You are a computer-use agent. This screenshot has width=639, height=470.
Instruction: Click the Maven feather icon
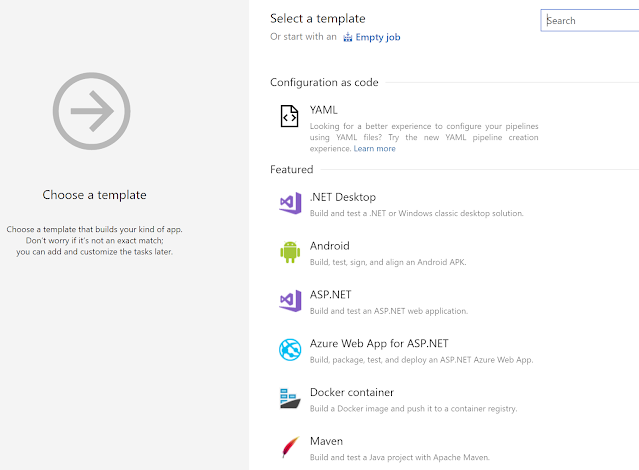(x=289, y=446)
